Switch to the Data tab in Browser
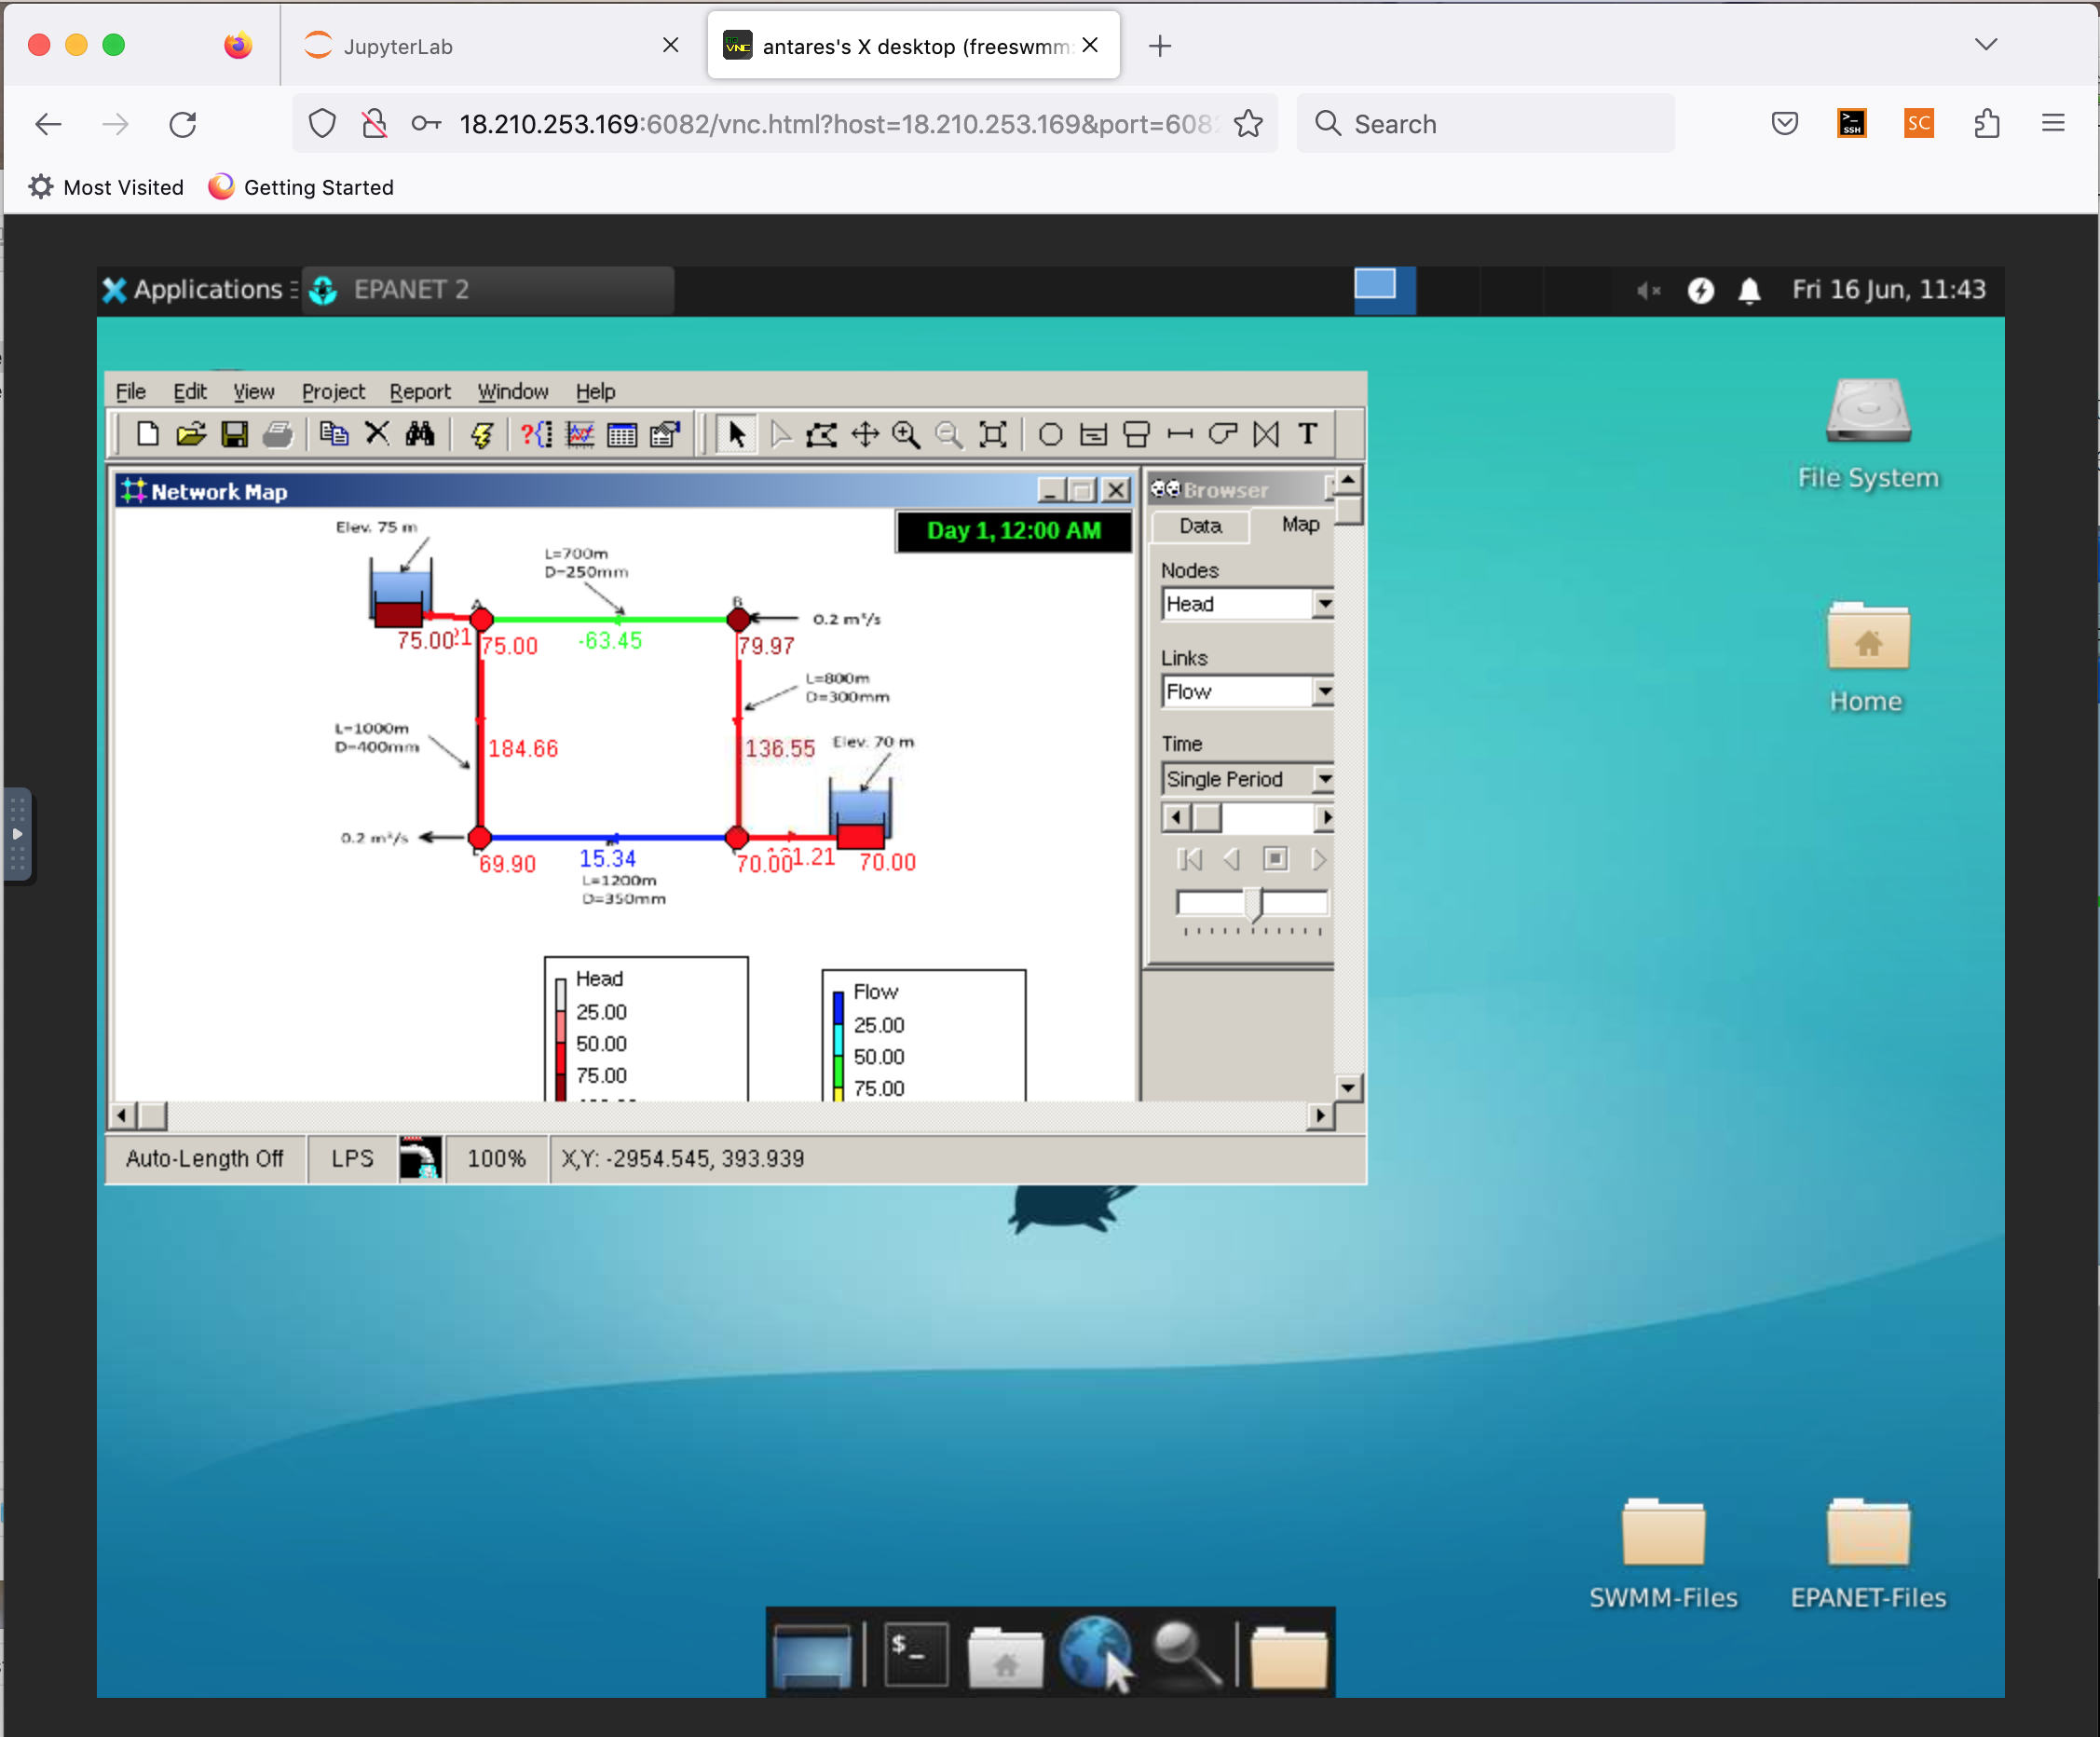2100x1737 pixels. point(1200,526)
